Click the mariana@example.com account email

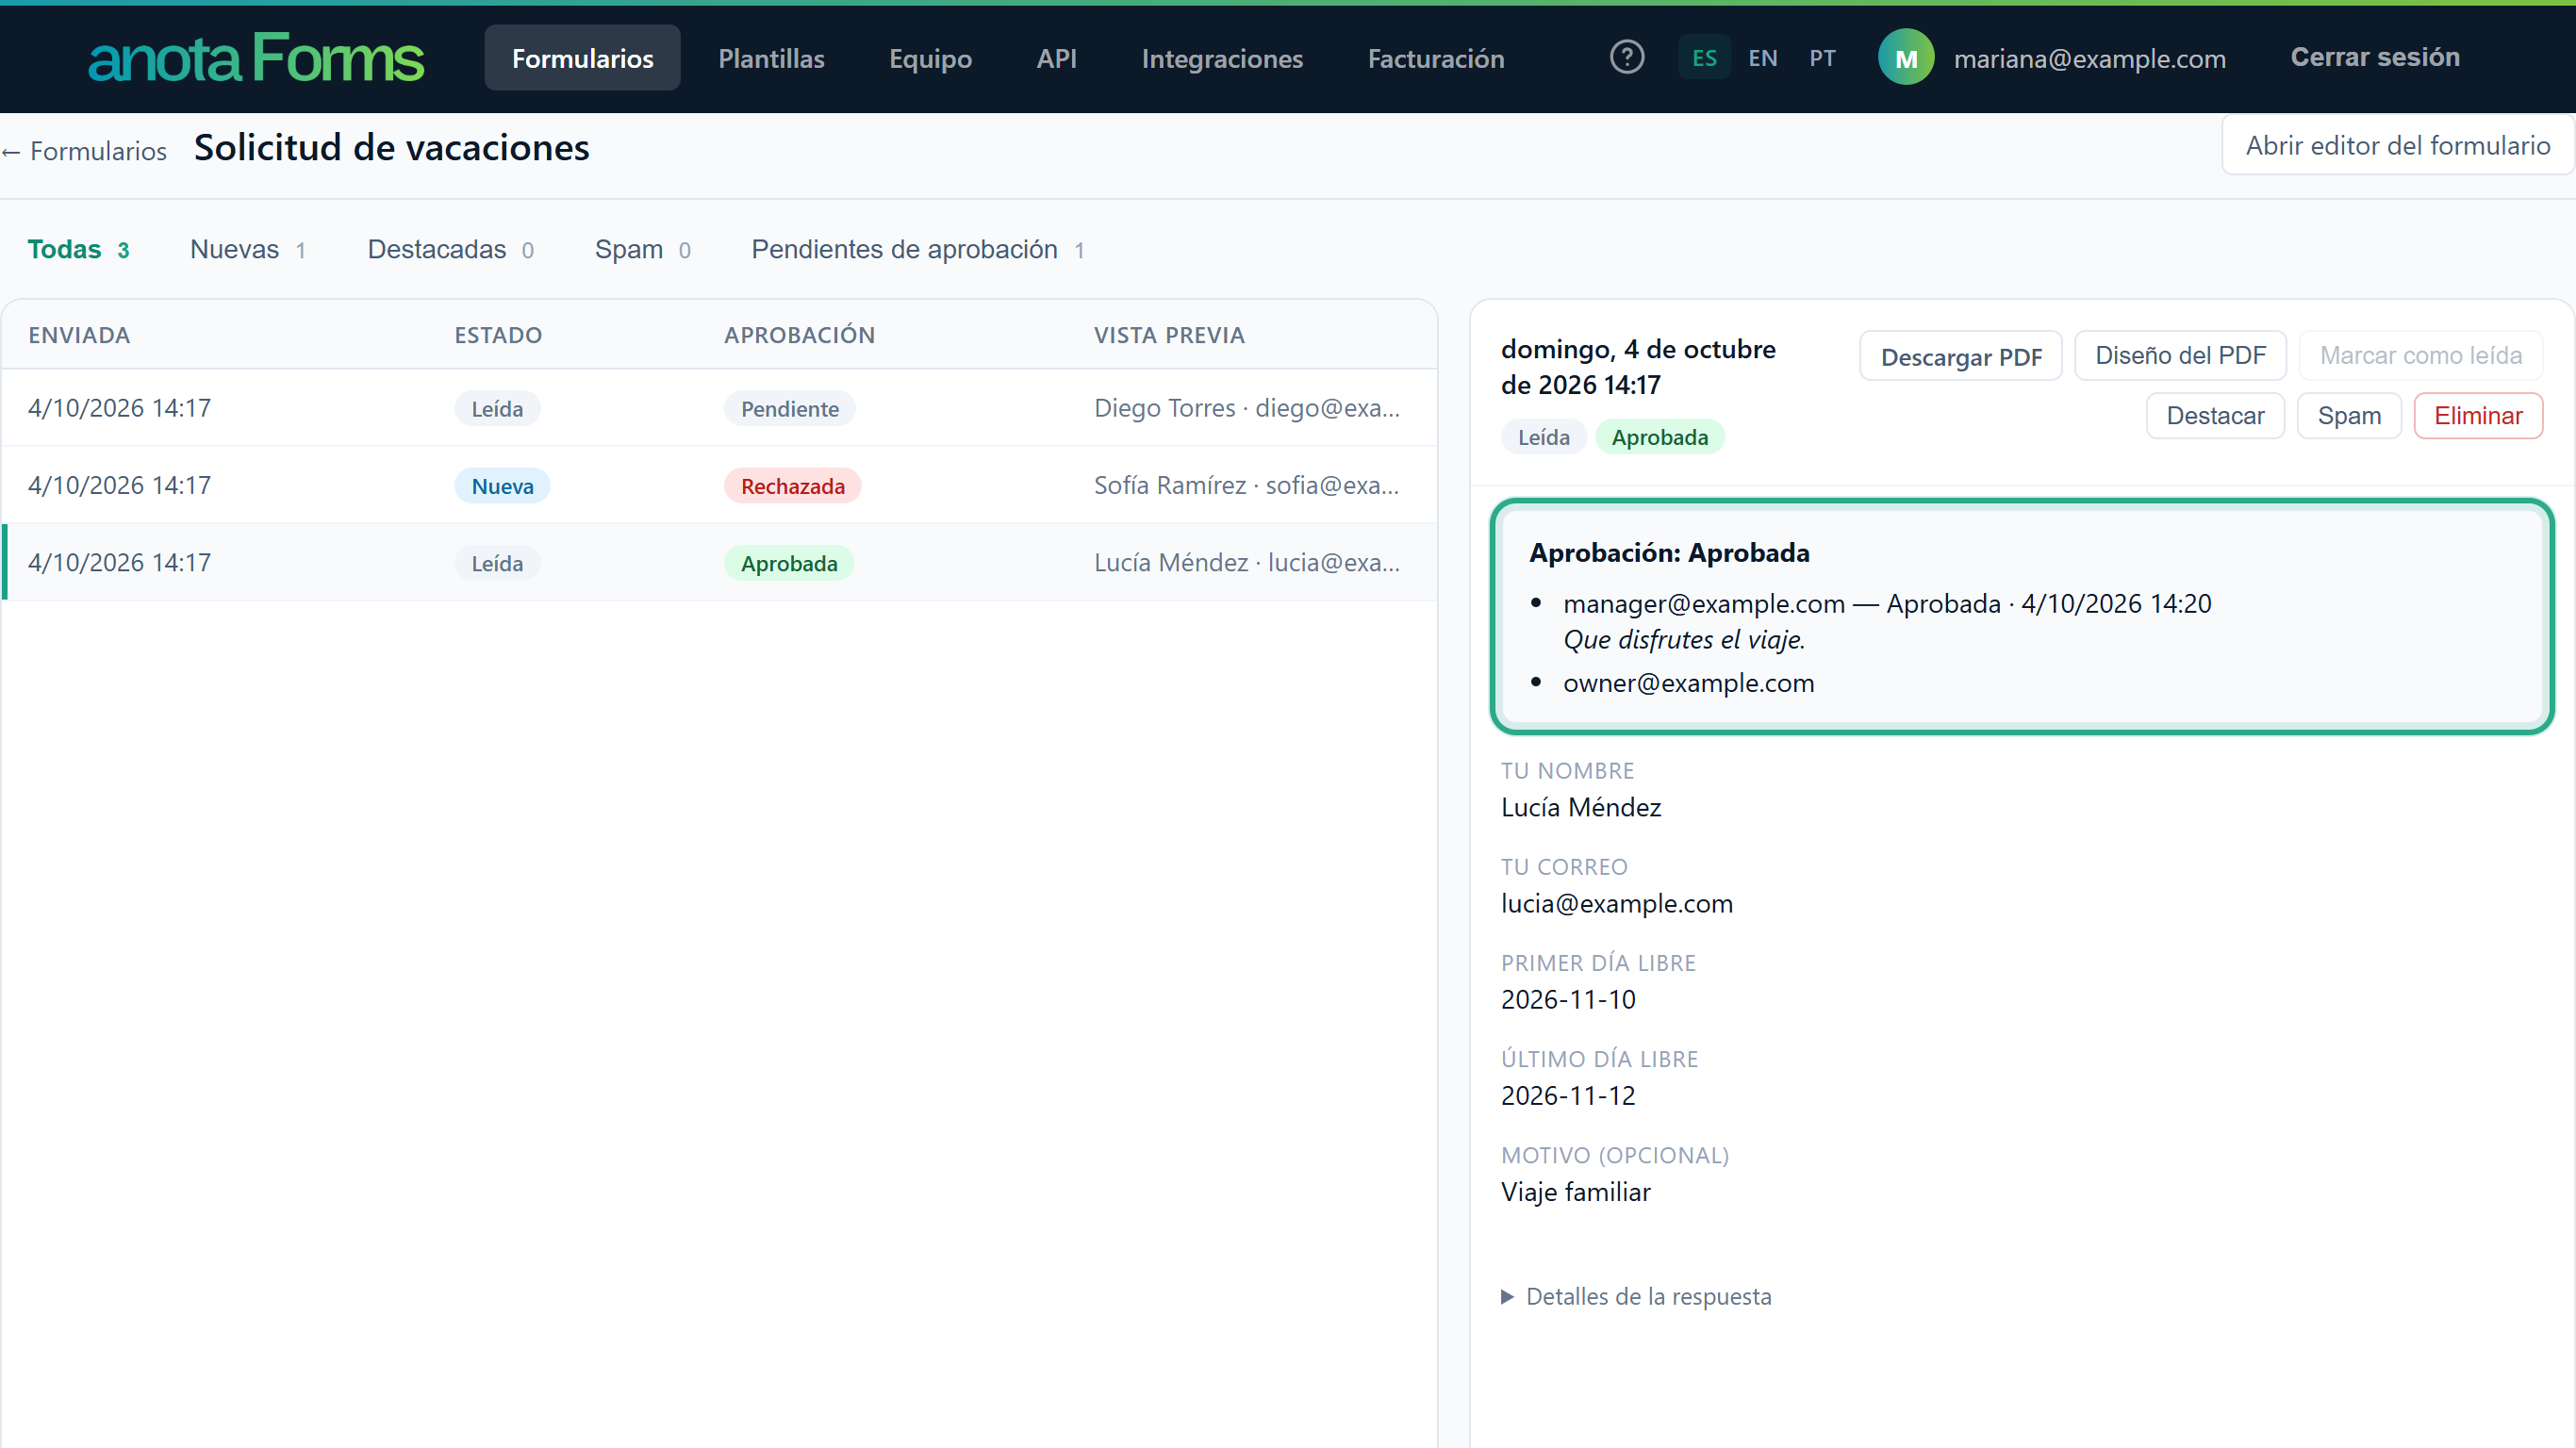2089,59
